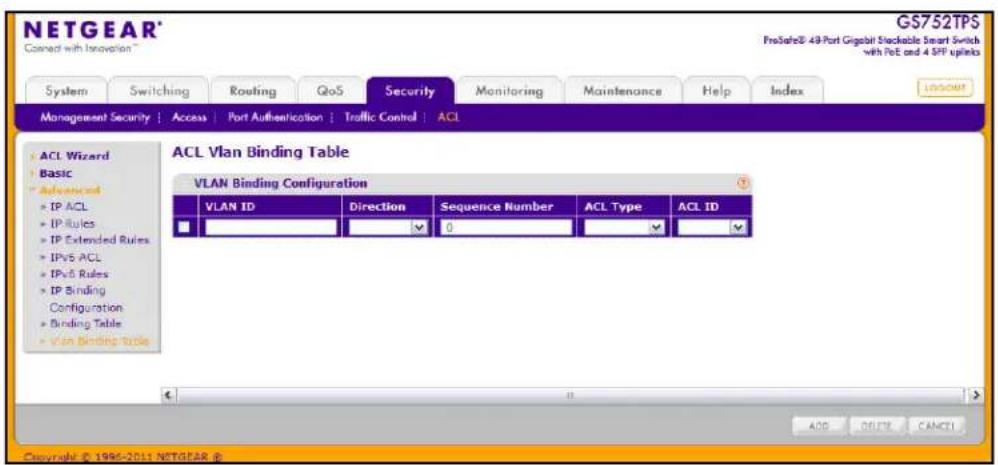This screenshot has width=998, height=465.
Task: Switch to the QoS tab
Action: pos(330,91)
